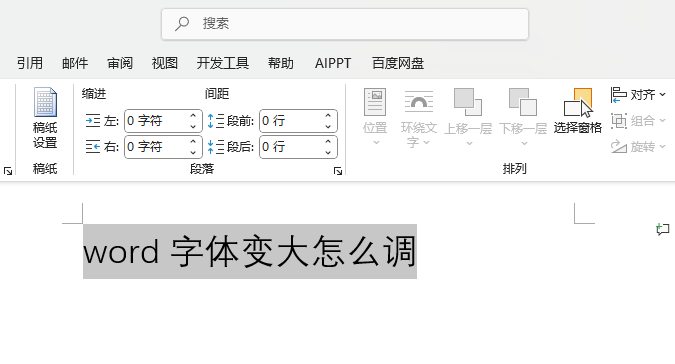Open the 段落 paragraph dialog launcher
Image resolution: width=675 pixels, height=364 pixels.
pos(338,171)
